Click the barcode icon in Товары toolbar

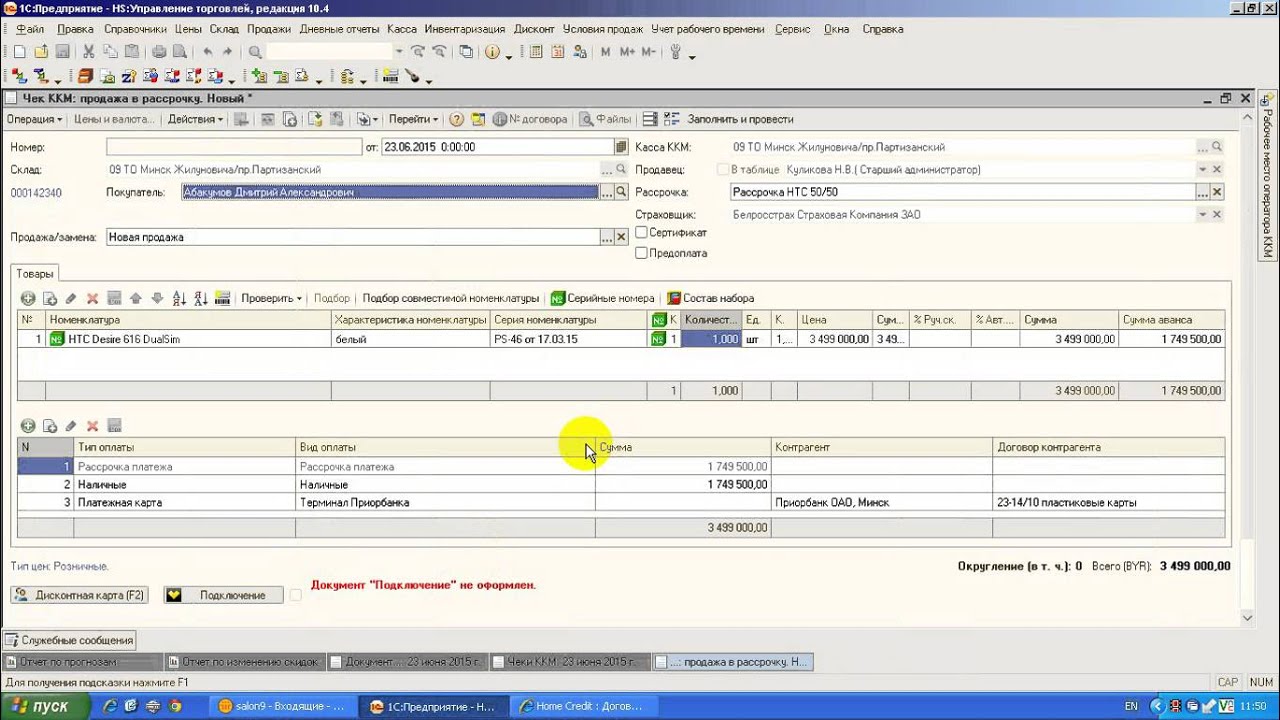222,298
